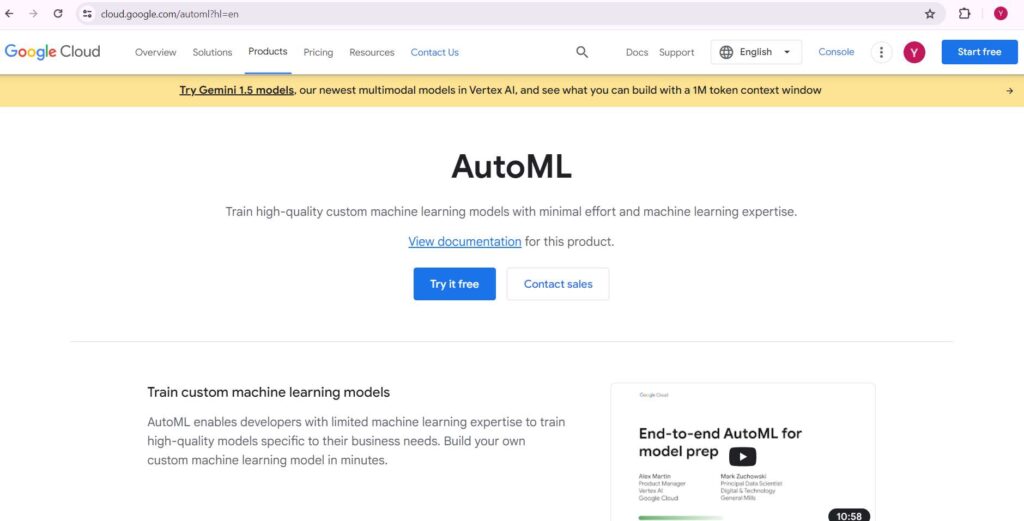Click the Start free button

[979, 52]
